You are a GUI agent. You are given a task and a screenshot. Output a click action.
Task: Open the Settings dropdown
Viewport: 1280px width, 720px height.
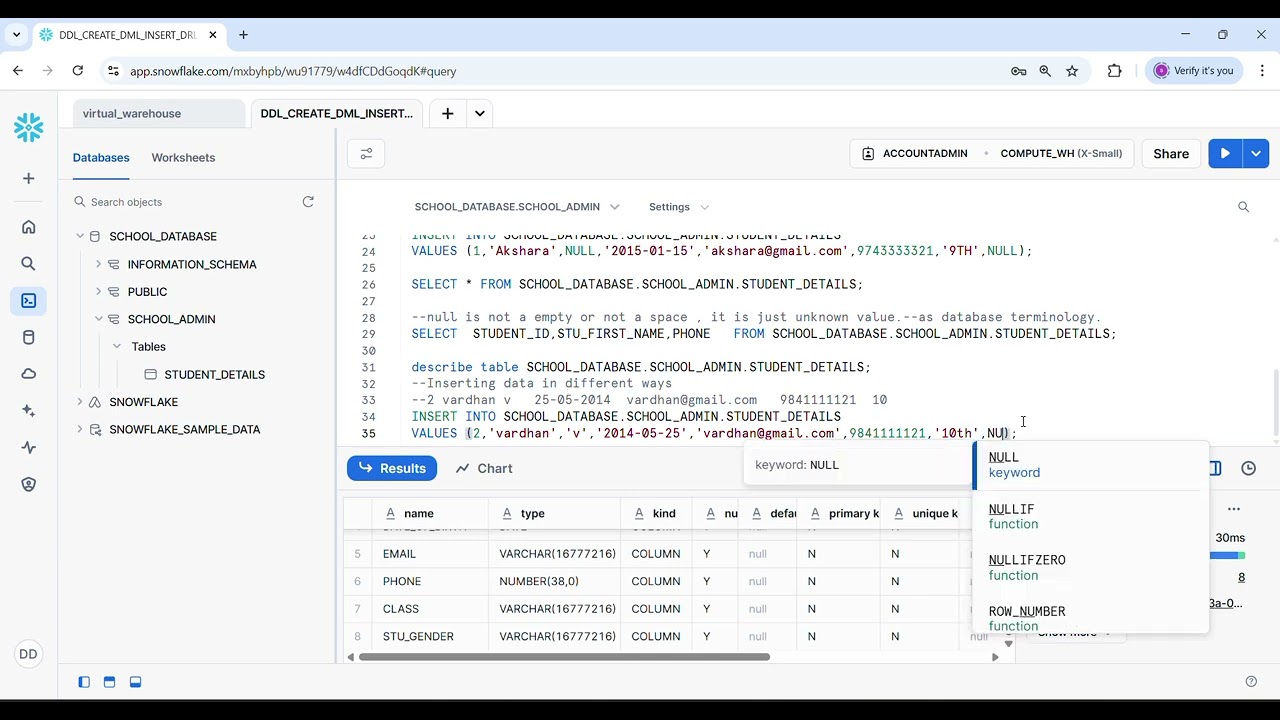pyautogui.click(x=679, y=207)
